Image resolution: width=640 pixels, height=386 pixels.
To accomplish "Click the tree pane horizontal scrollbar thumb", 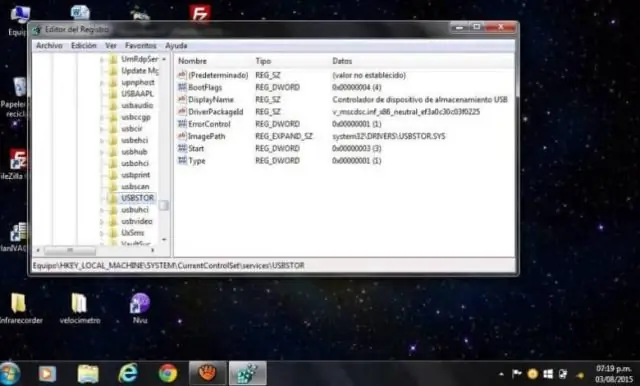I will point(70,250).
